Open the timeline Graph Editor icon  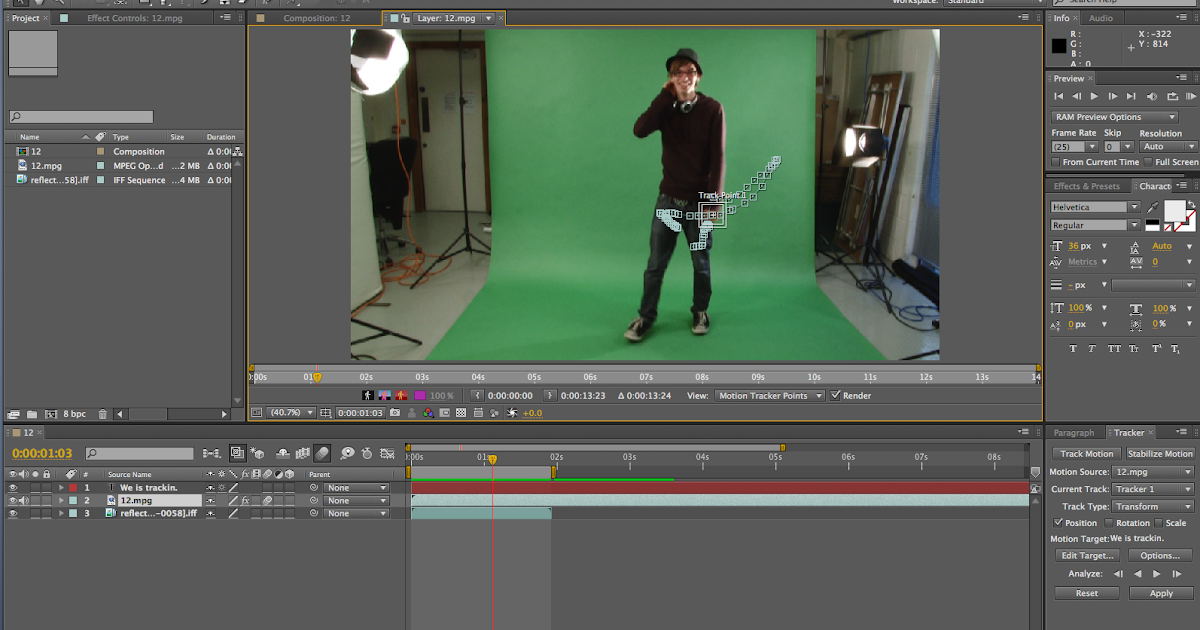pyautogui.click(x=386, y=453)
